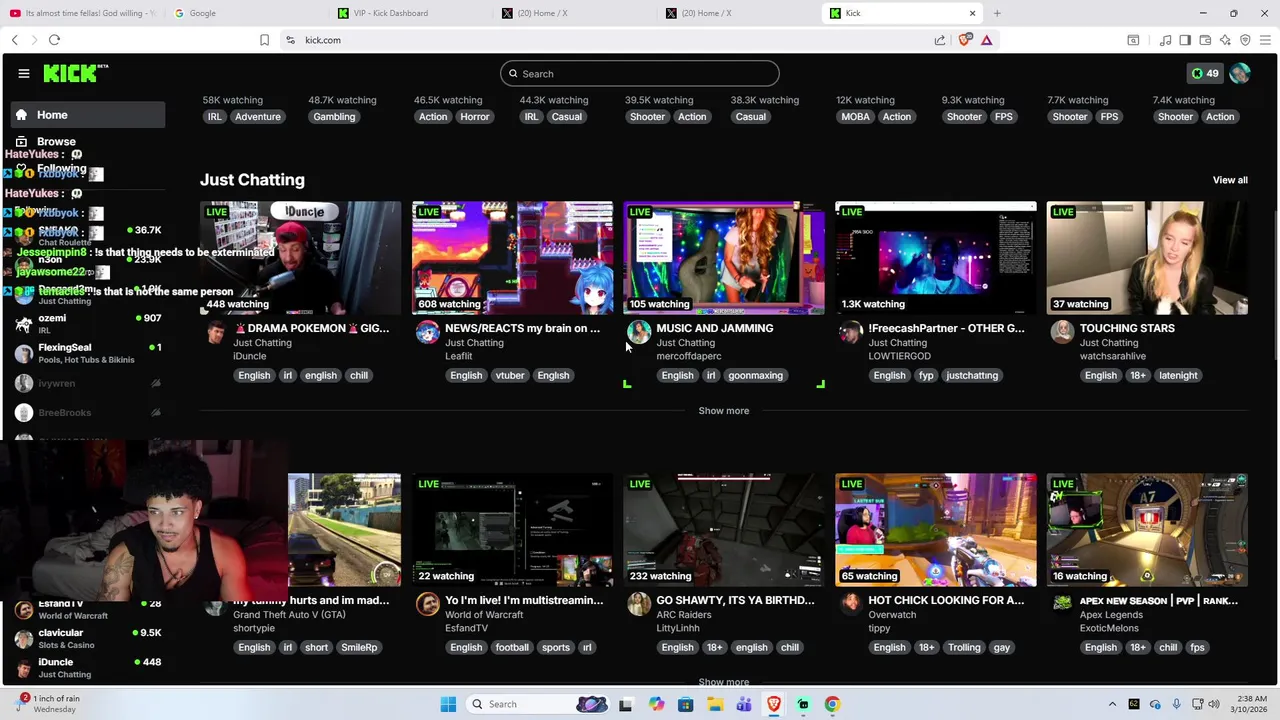Click the justchatting tag under LOWTIERGOD
Screen dimensions: 1280x720
pyautogui.click(x=972, y=375)
